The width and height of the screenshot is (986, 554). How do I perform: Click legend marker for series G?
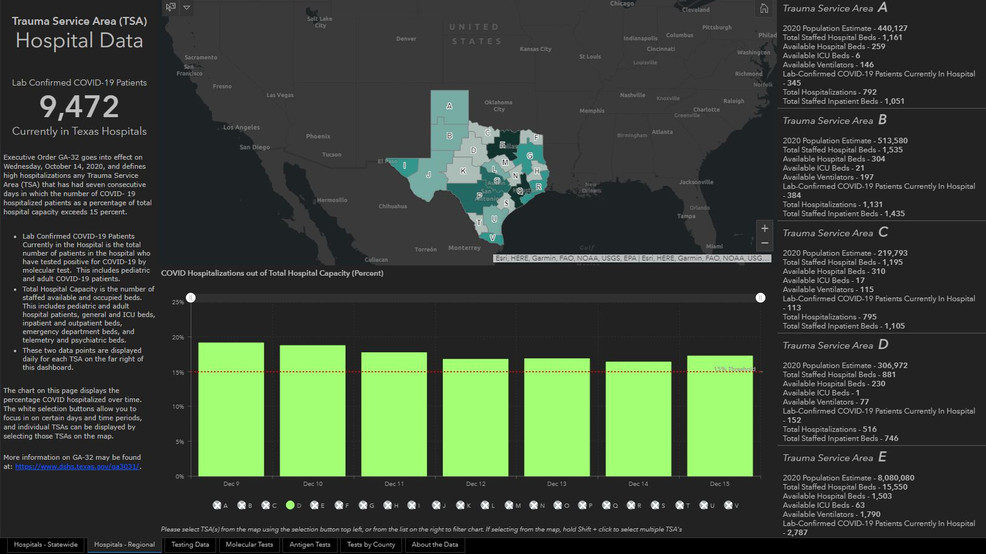363,506
